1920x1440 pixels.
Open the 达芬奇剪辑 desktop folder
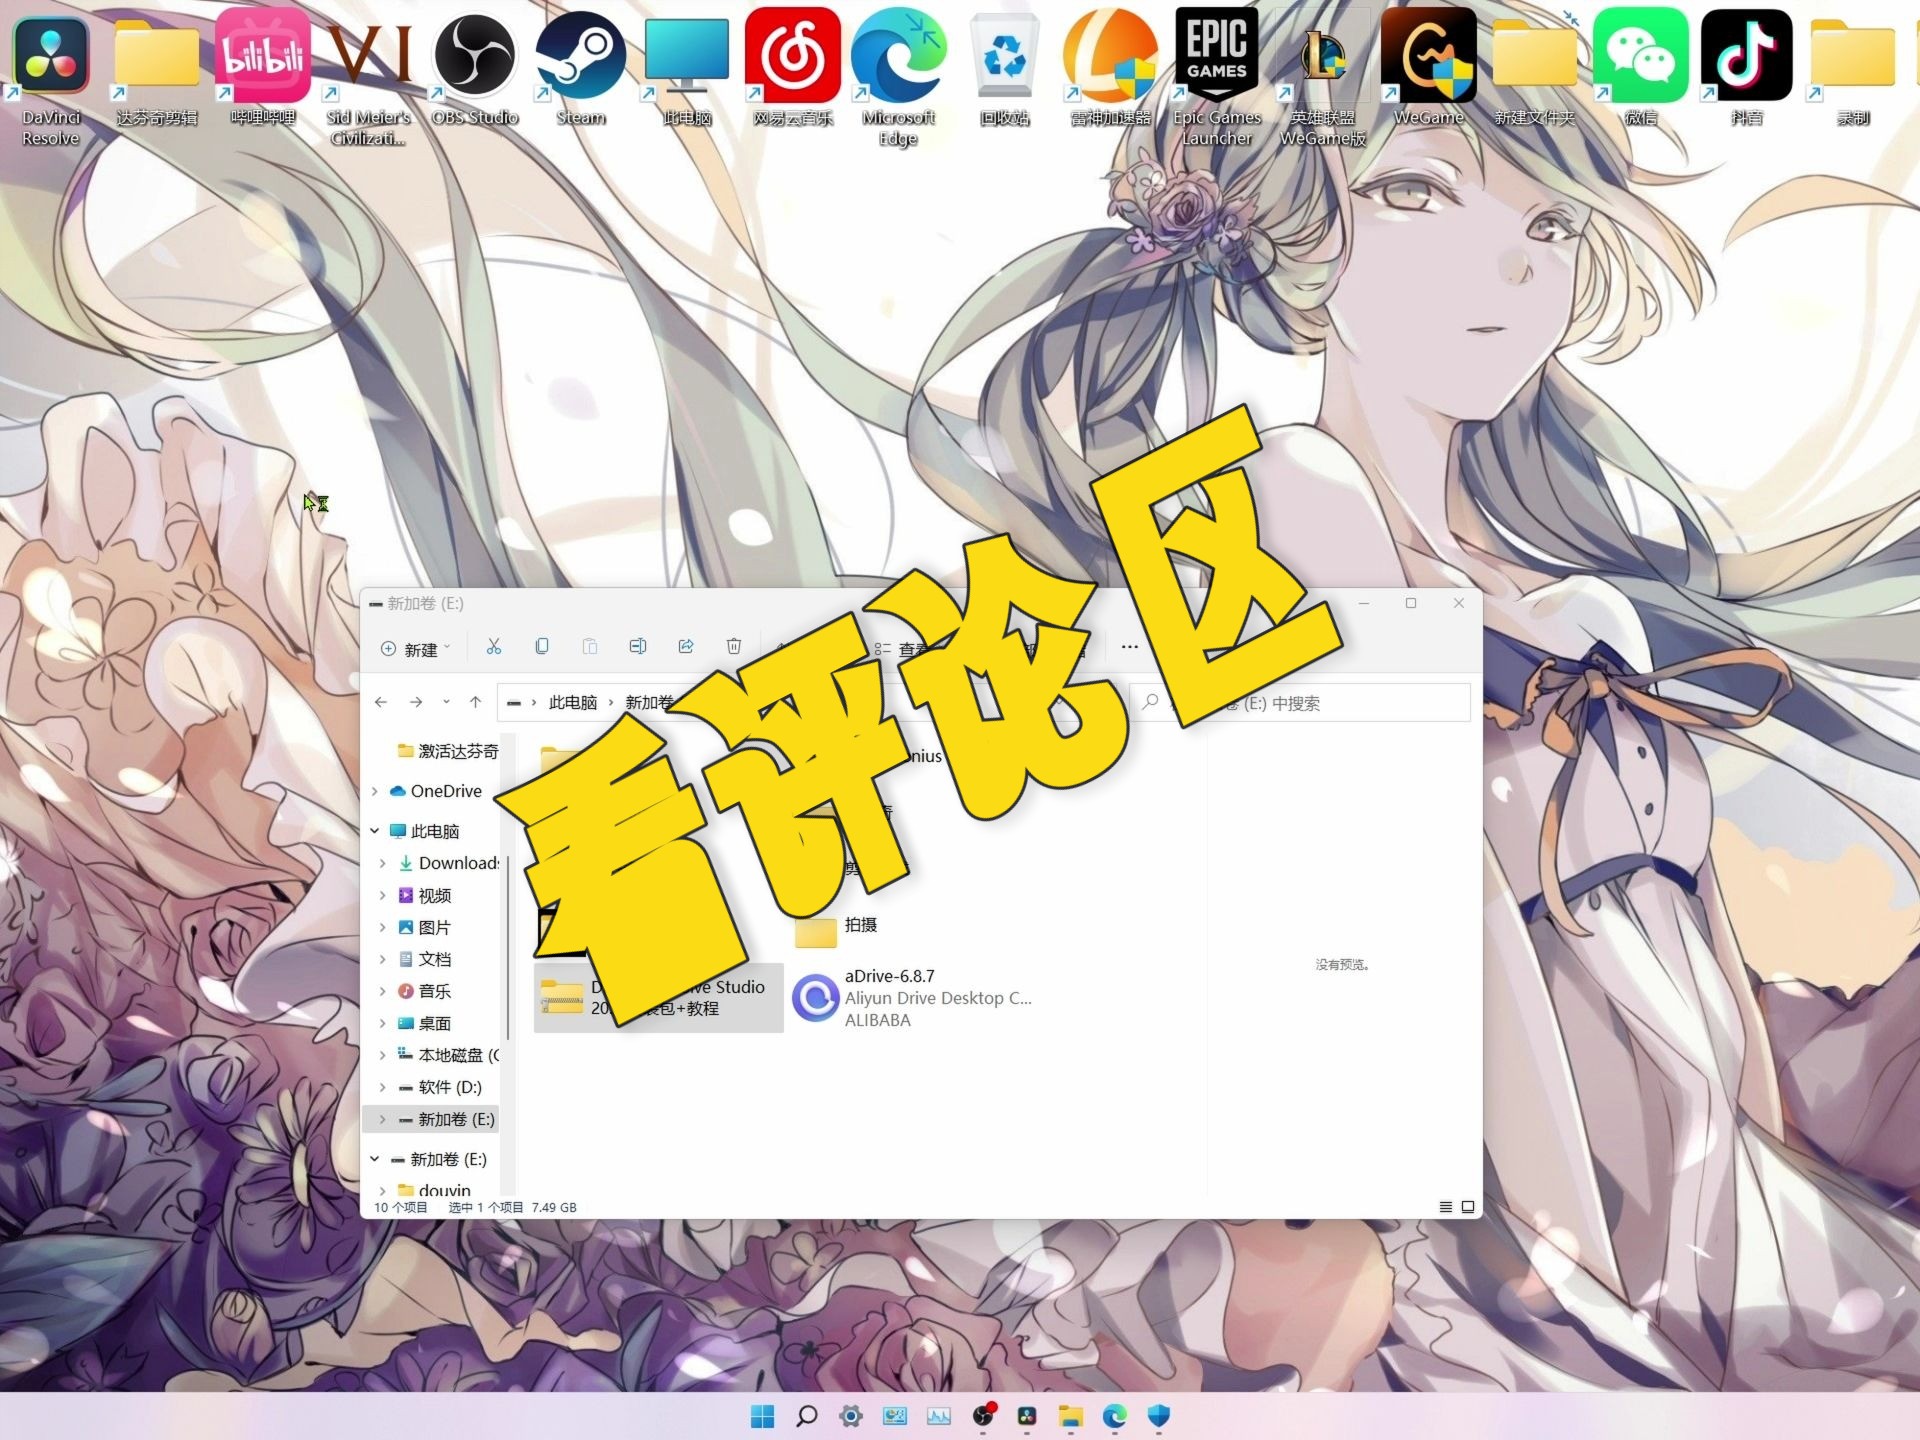tap(157, 70)
